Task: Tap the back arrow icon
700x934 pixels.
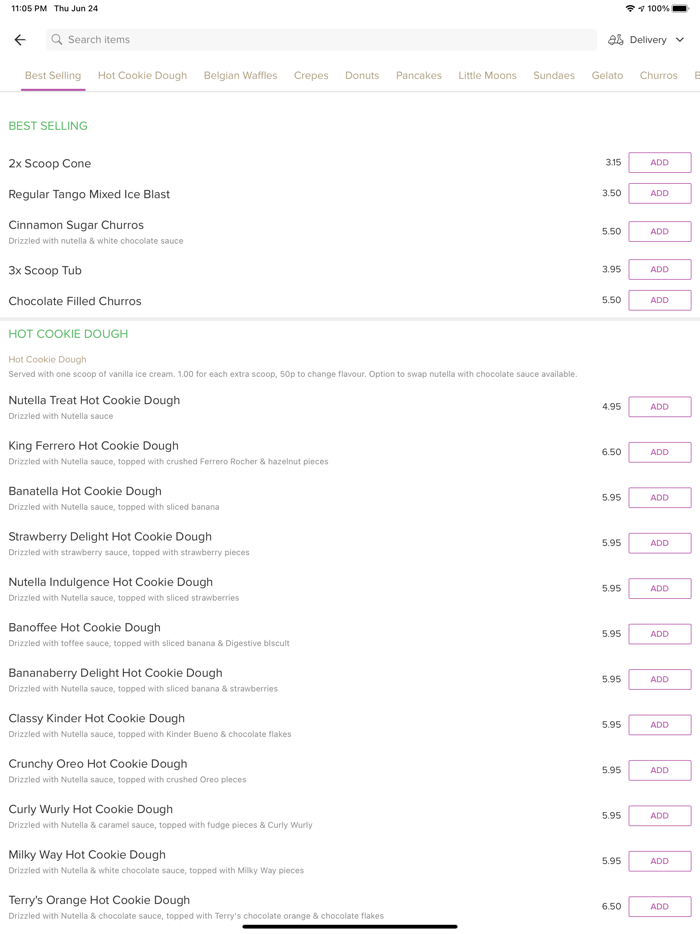Action: point(20,40)
